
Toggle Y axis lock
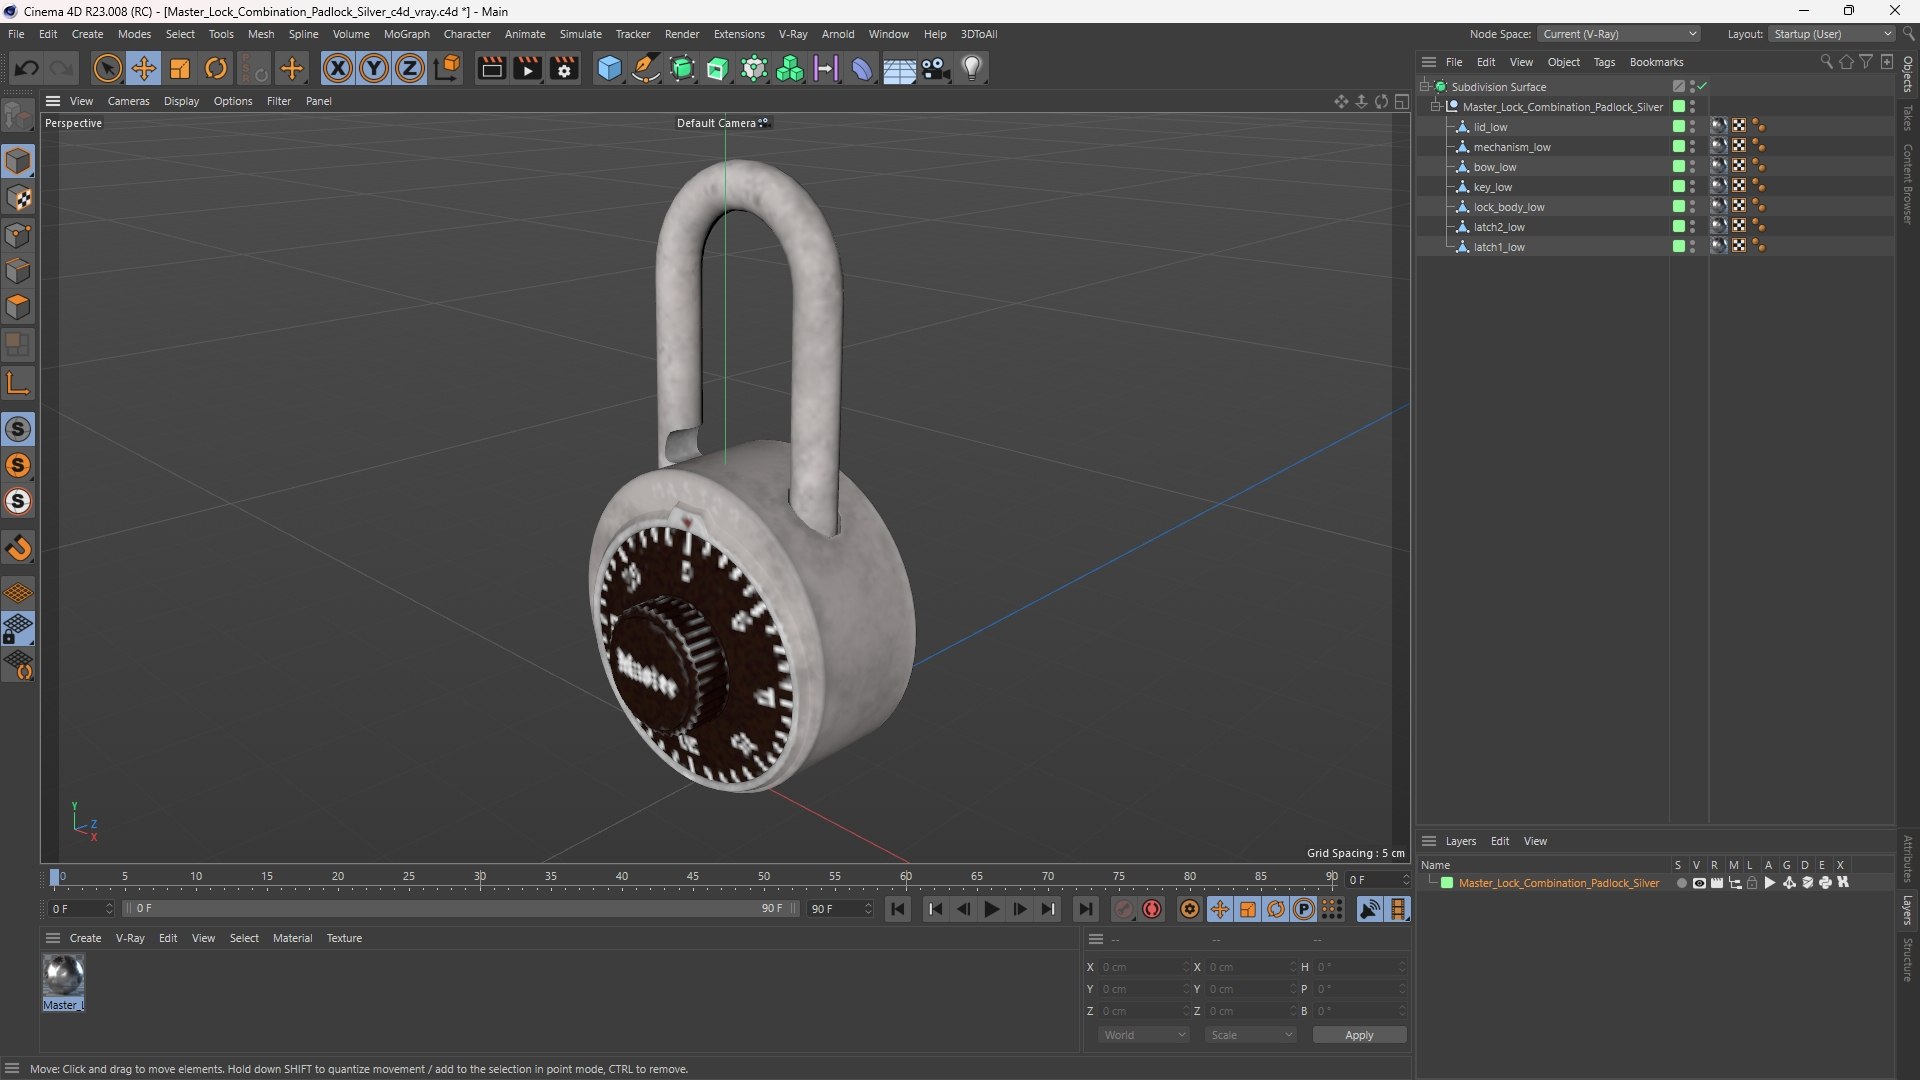(374, 68)
